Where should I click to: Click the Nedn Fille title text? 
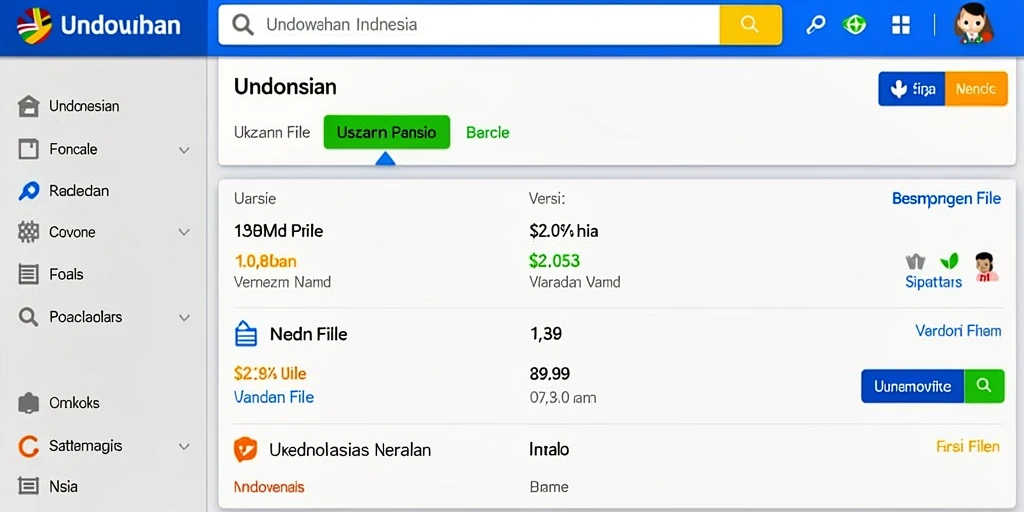[308, 334]
